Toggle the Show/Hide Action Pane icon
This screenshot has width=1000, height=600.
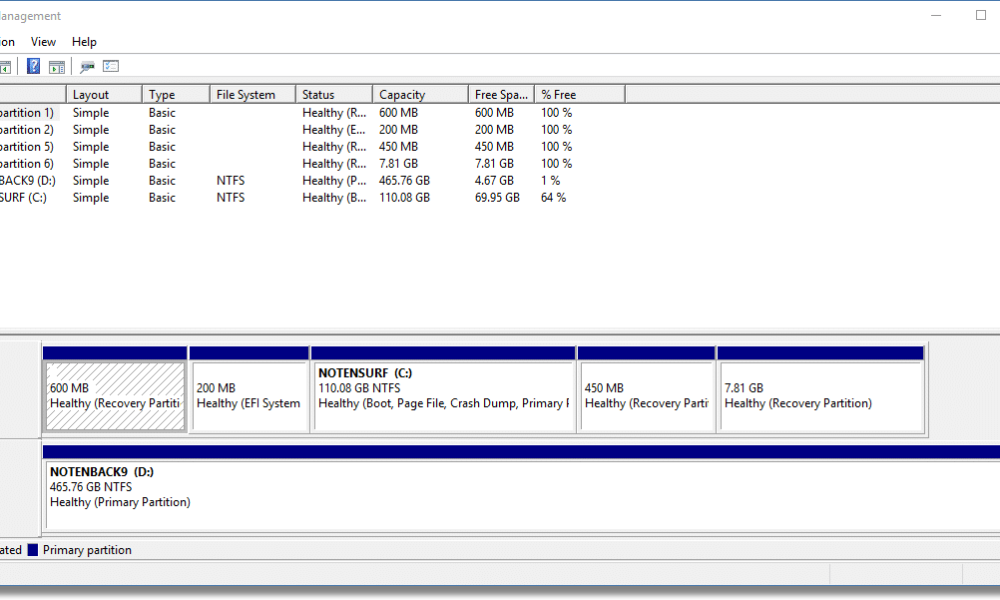(57, 66)
